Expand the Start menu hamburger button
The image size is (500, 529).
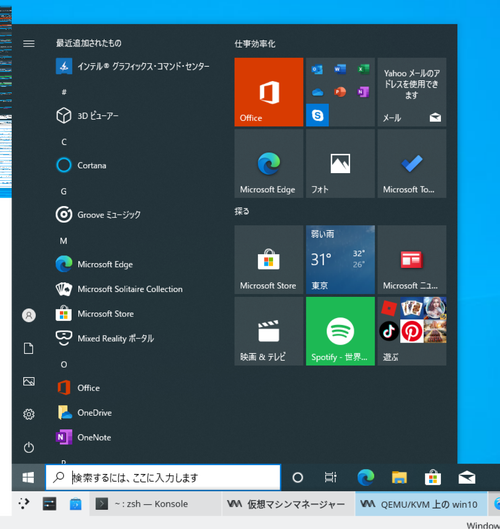29,44
